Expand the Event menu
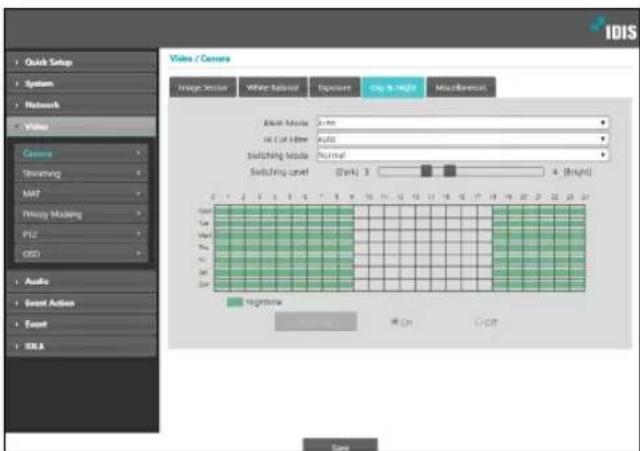The height and width of the screenshot is (451, 640). pos(81,324)
